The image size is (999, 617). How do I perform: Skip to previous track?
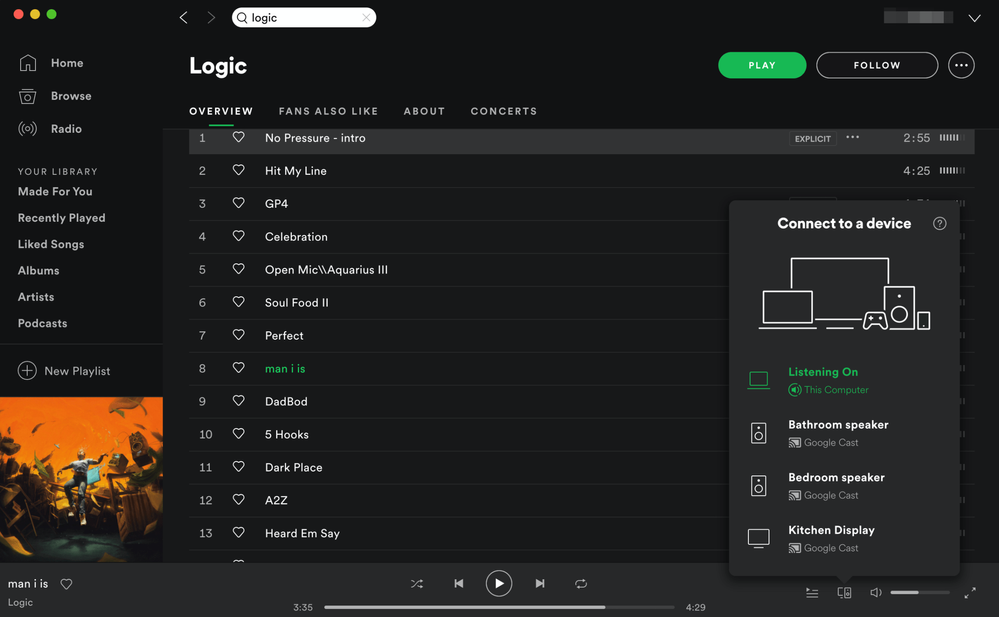(459, 583)
